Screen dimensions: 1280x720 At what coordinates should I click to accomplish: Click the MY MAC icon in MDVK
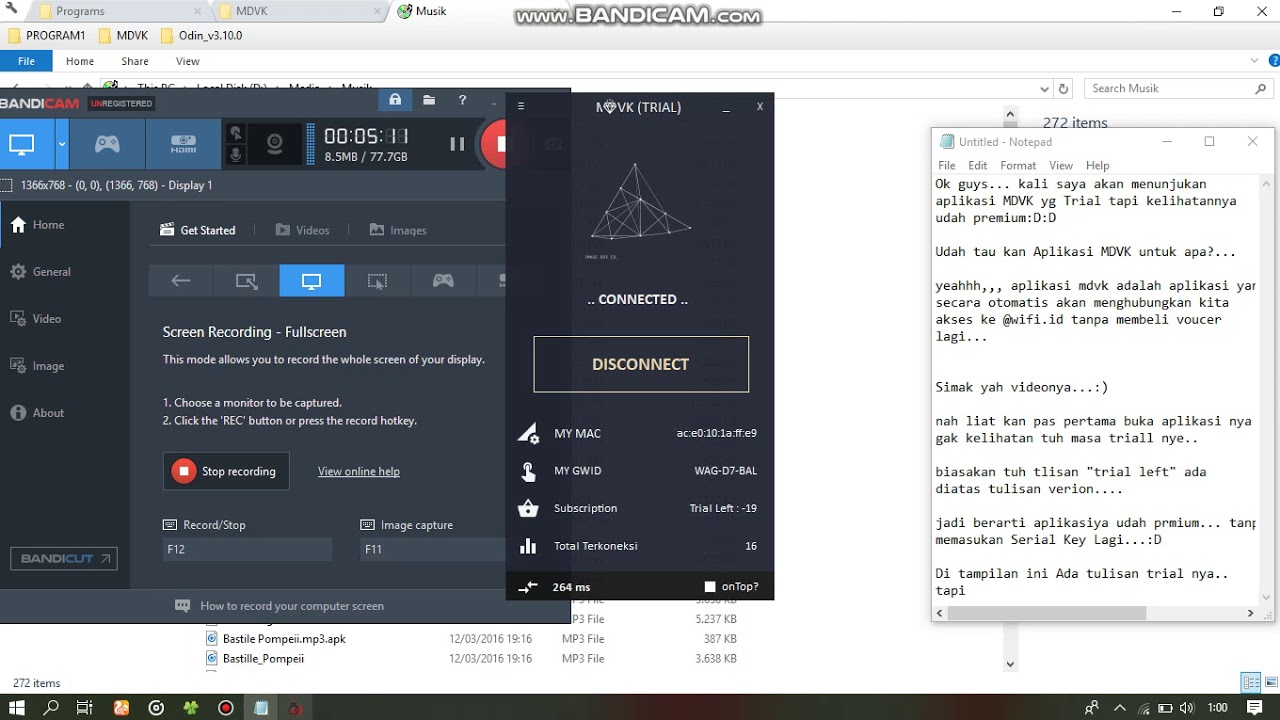527,433
